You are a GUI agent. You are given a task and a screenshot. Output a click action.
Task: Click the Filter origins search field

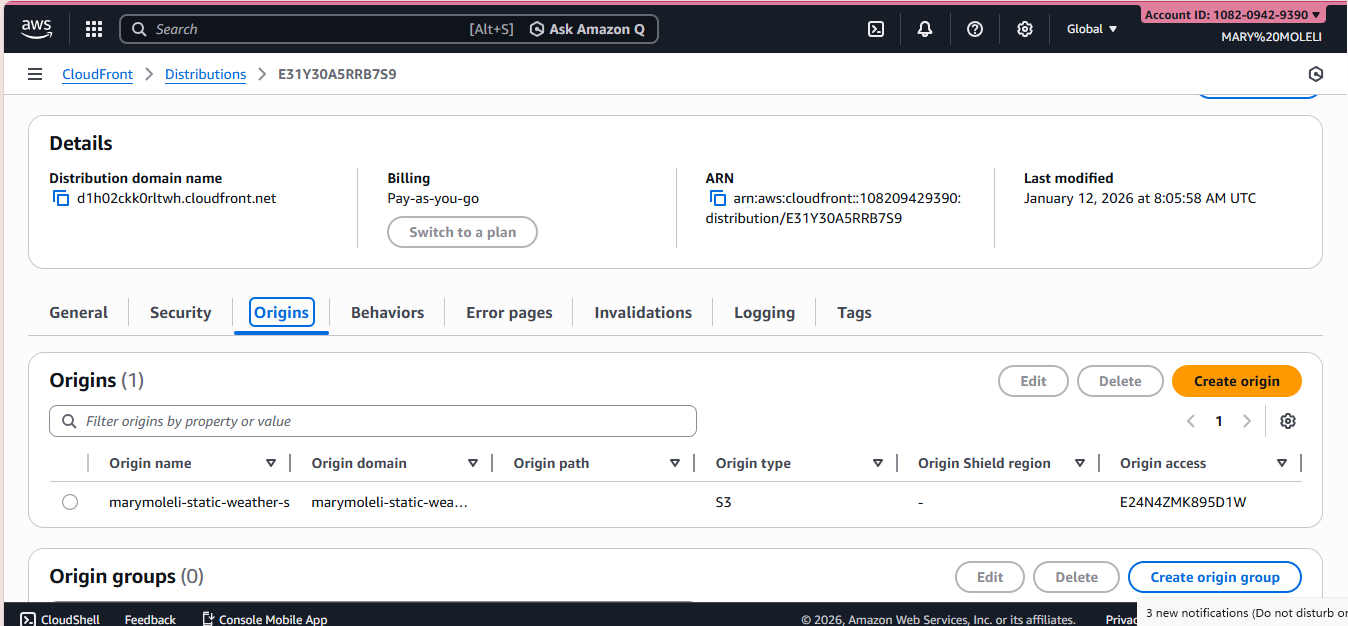pyautogui.click(x=373, y=421)
